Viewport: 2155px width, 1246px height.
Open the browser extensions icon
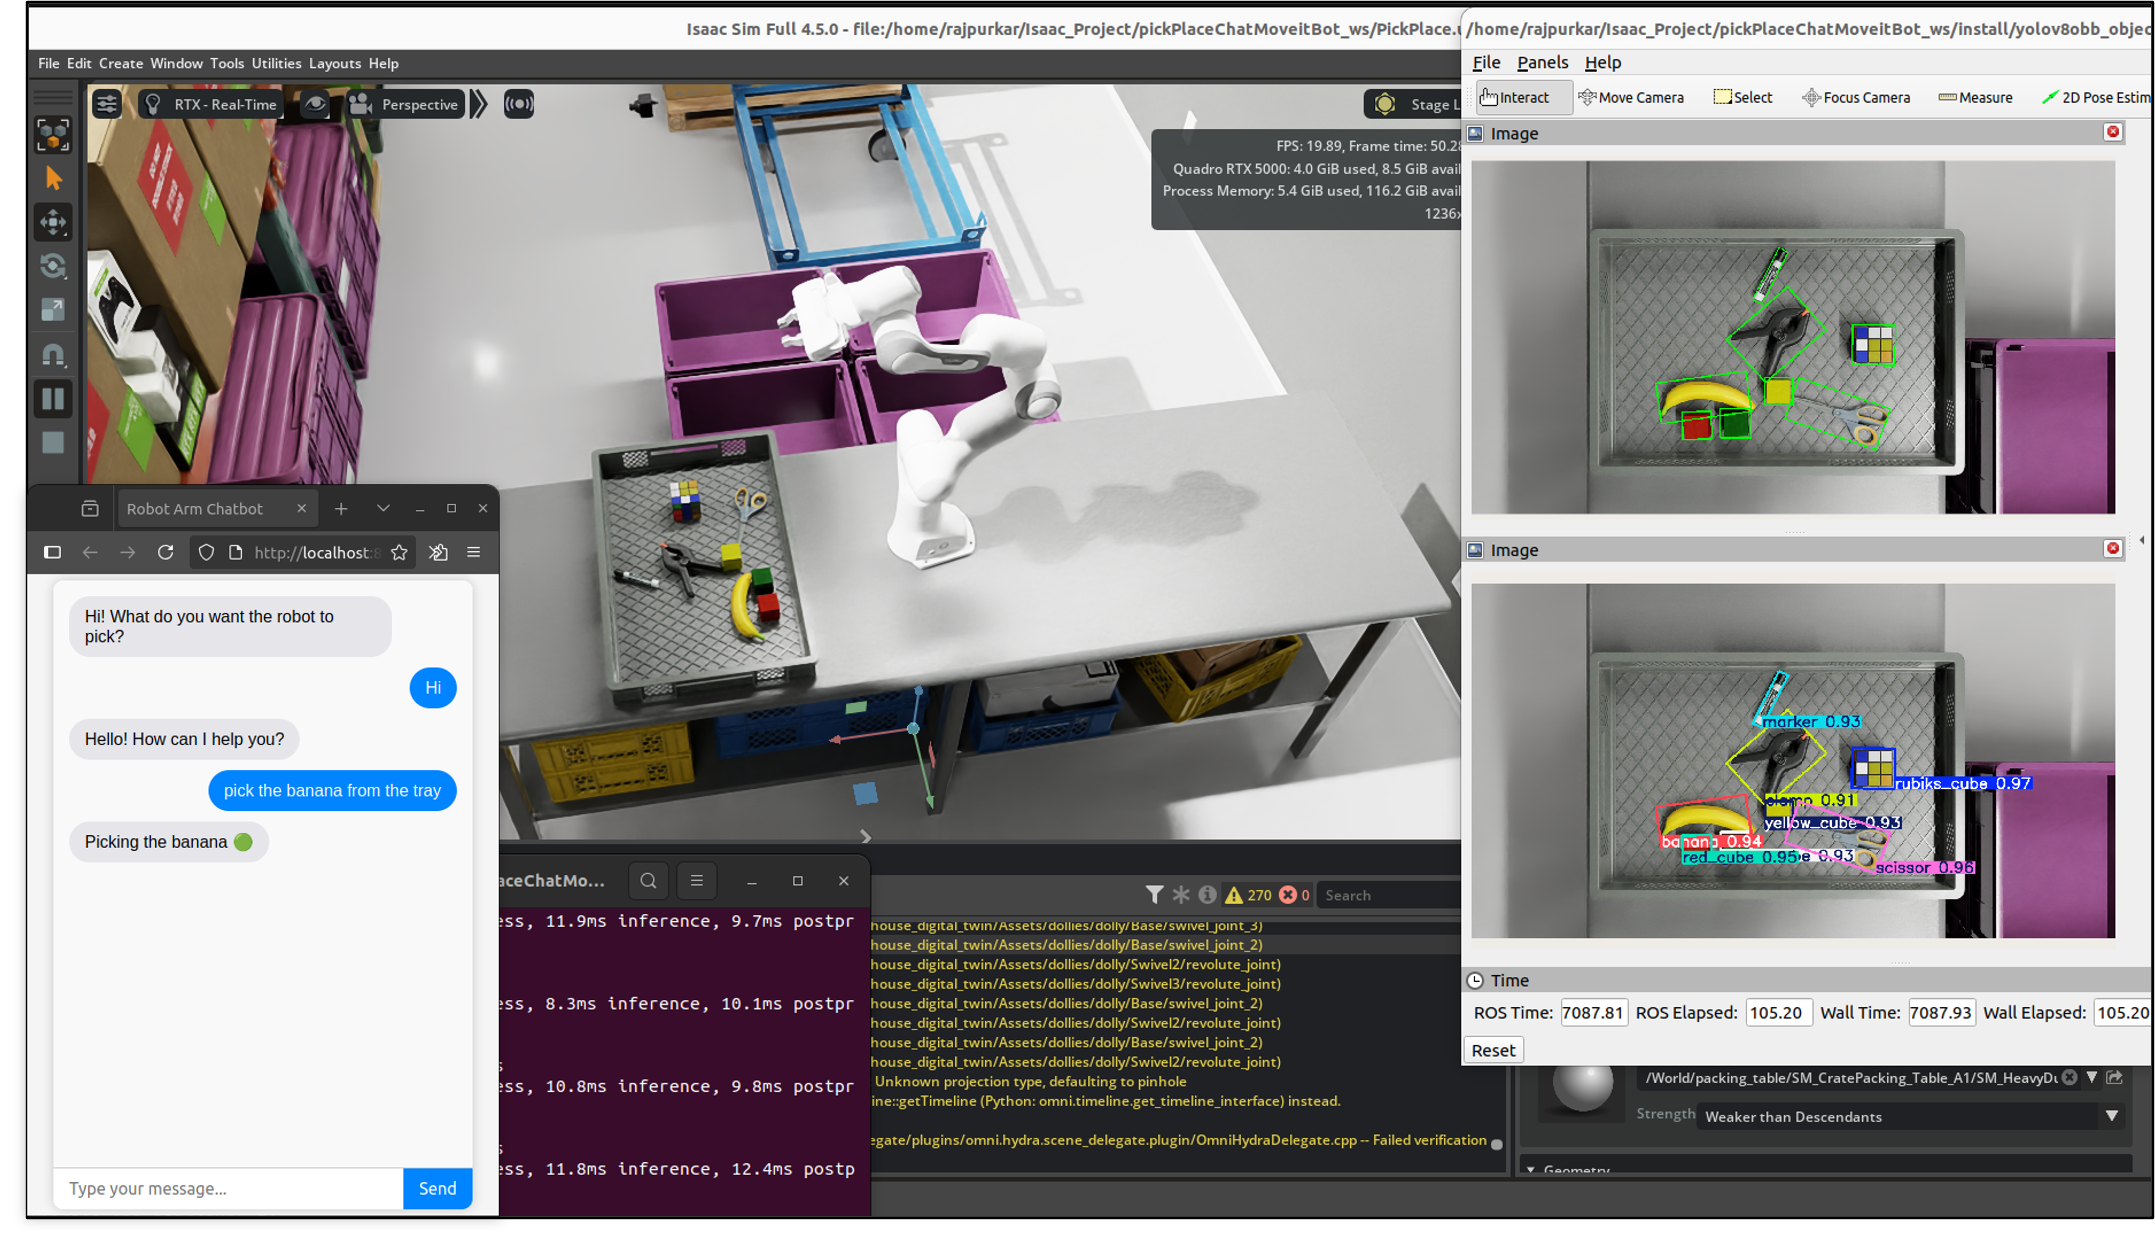click(x=438, y=552)
